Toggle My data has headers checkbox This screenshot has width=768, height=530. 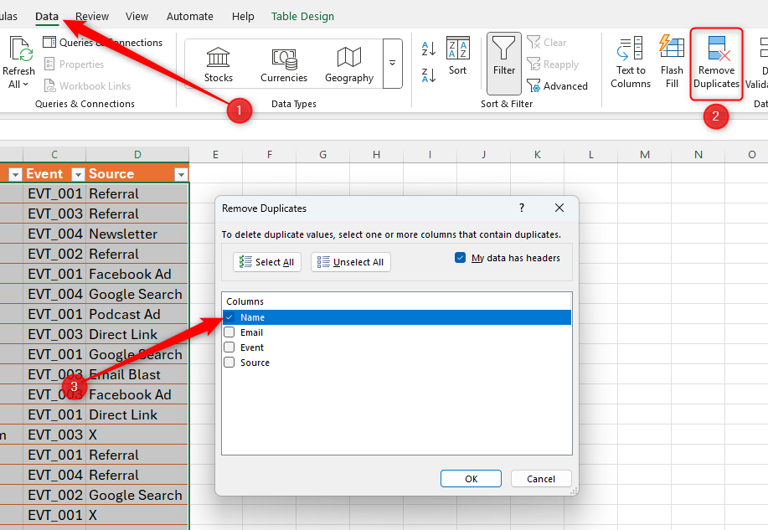[460, 258]
